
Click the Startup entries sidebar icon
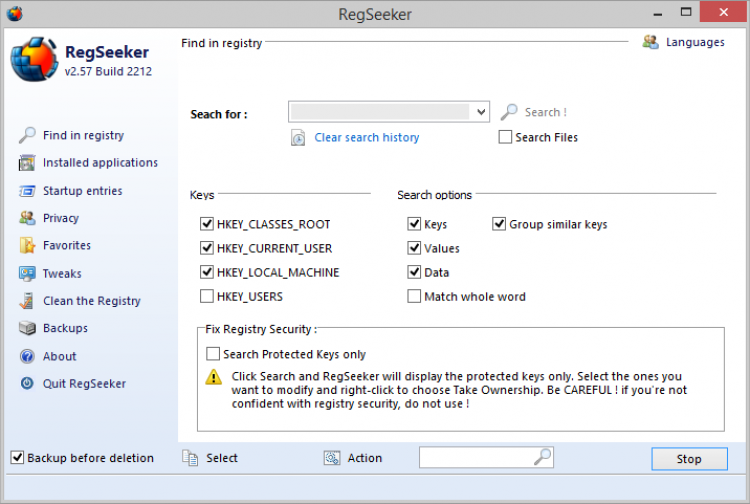click(x=27, y=191)
